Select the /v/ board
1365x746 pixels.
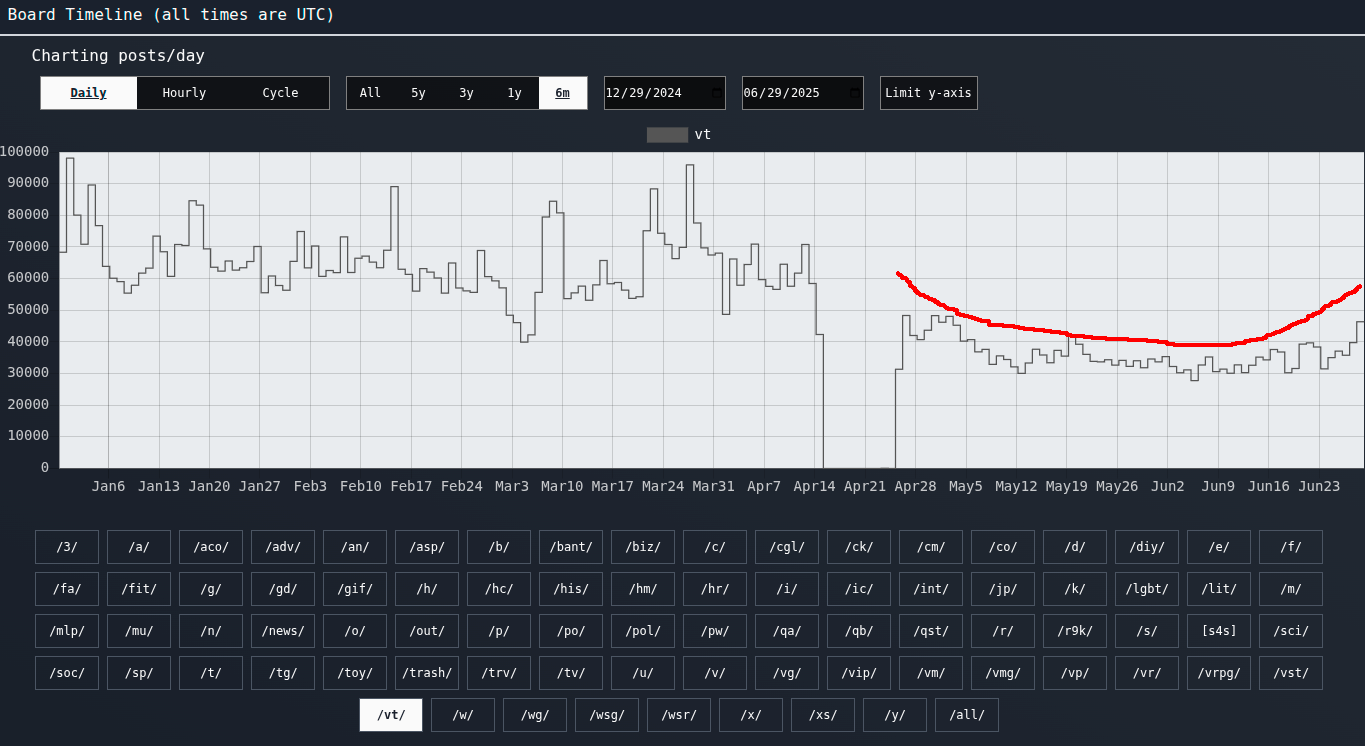pyautogui.click(x=715, y=673)
